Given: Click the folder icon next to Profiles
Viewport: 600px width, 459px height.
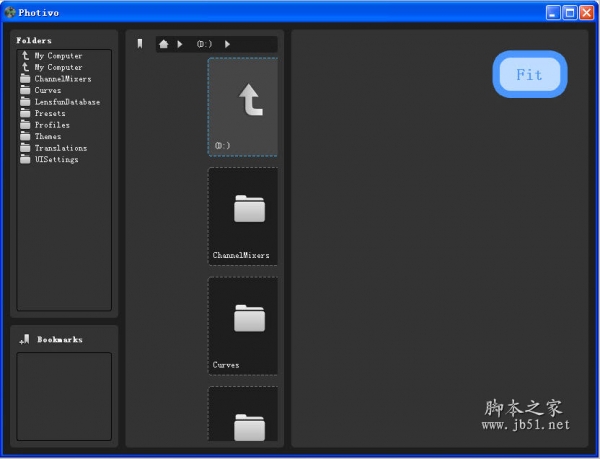Looking at the screenshot, I should (x=25, y=125).
